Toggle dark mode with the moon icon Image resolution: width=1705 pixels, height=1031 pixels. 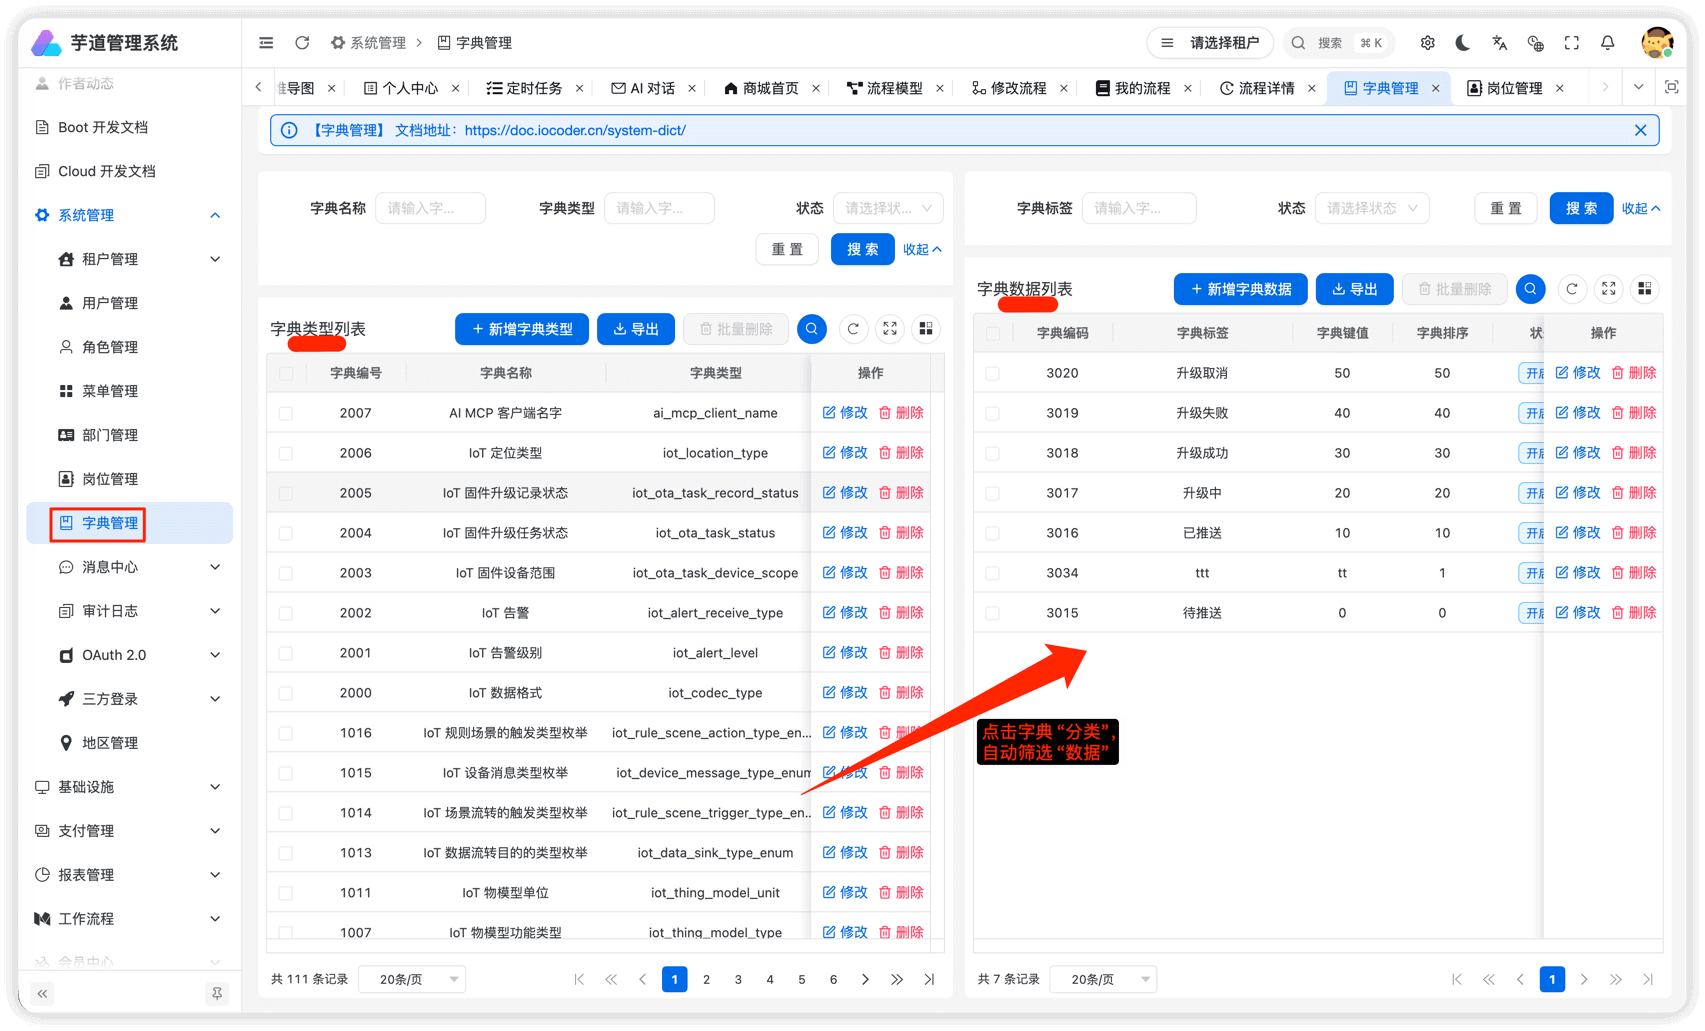point(1462,43)
